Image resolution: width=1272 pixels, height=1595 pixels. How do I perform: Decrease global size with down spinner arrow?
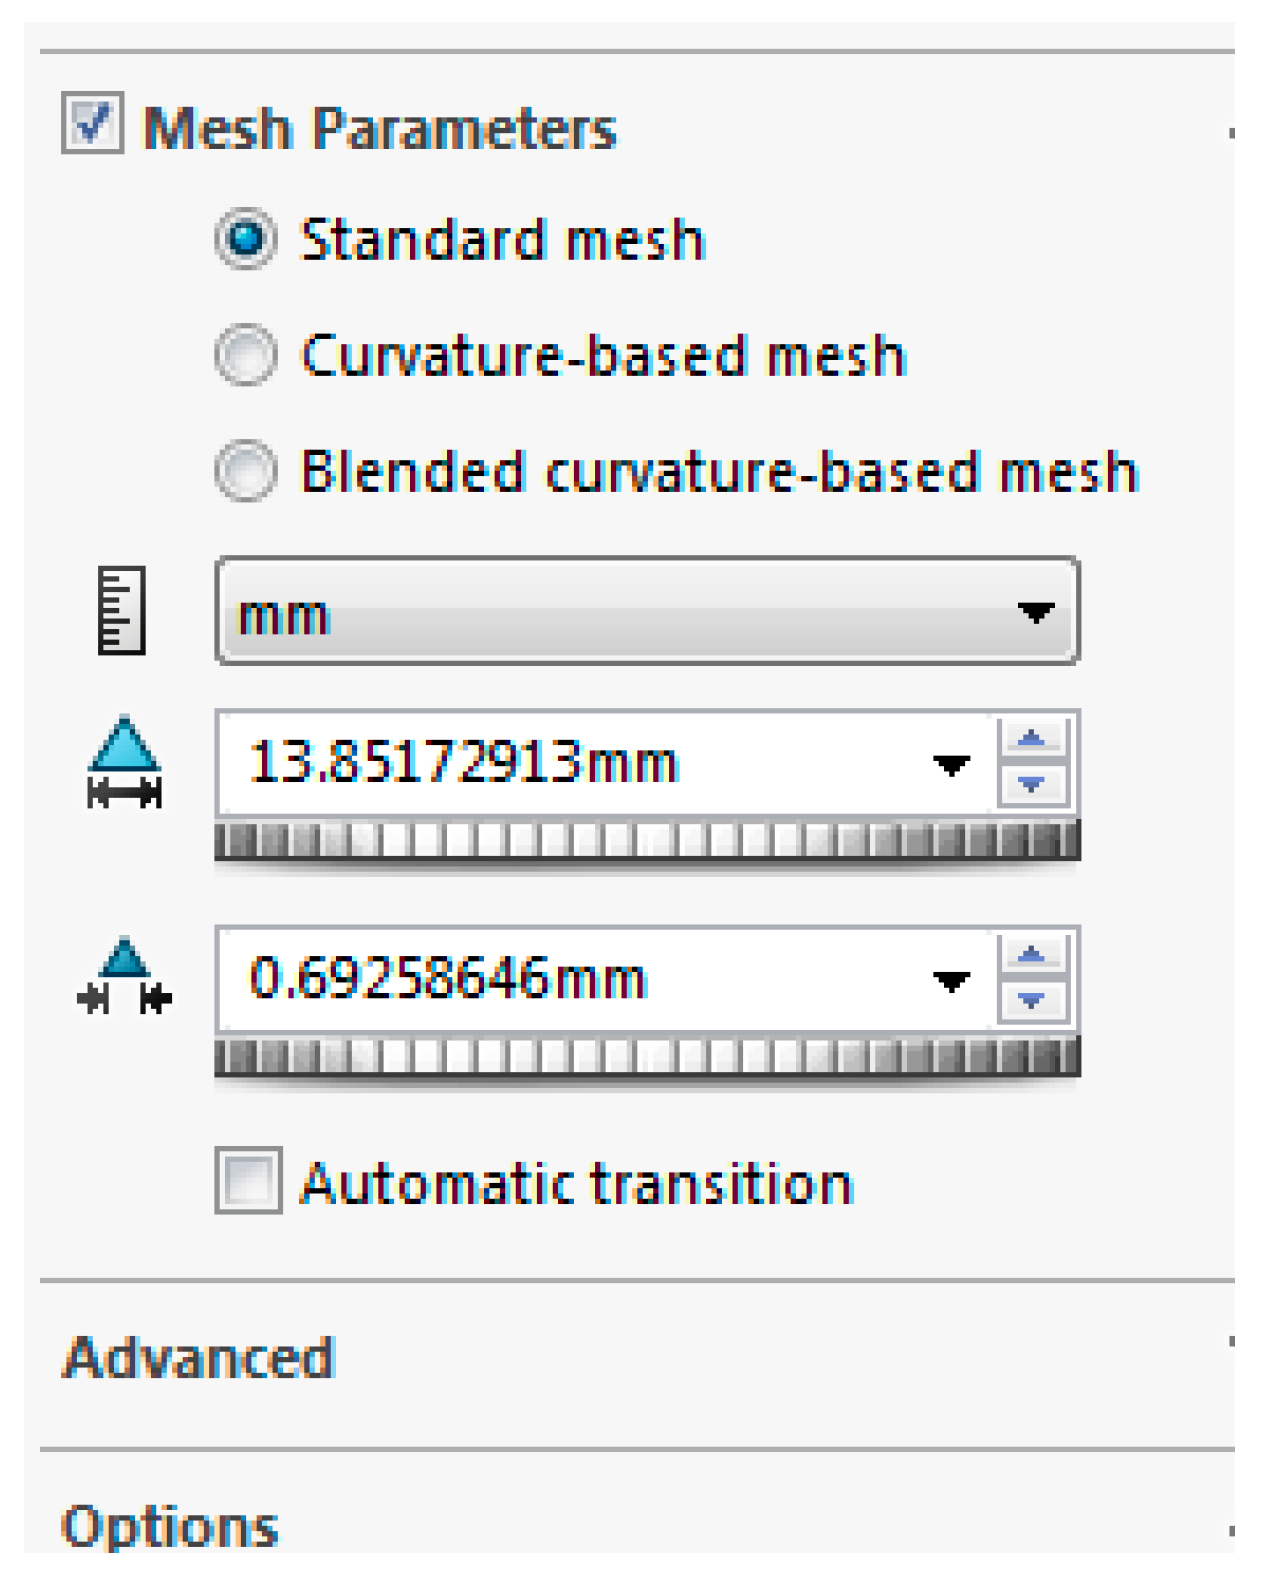1032,785
